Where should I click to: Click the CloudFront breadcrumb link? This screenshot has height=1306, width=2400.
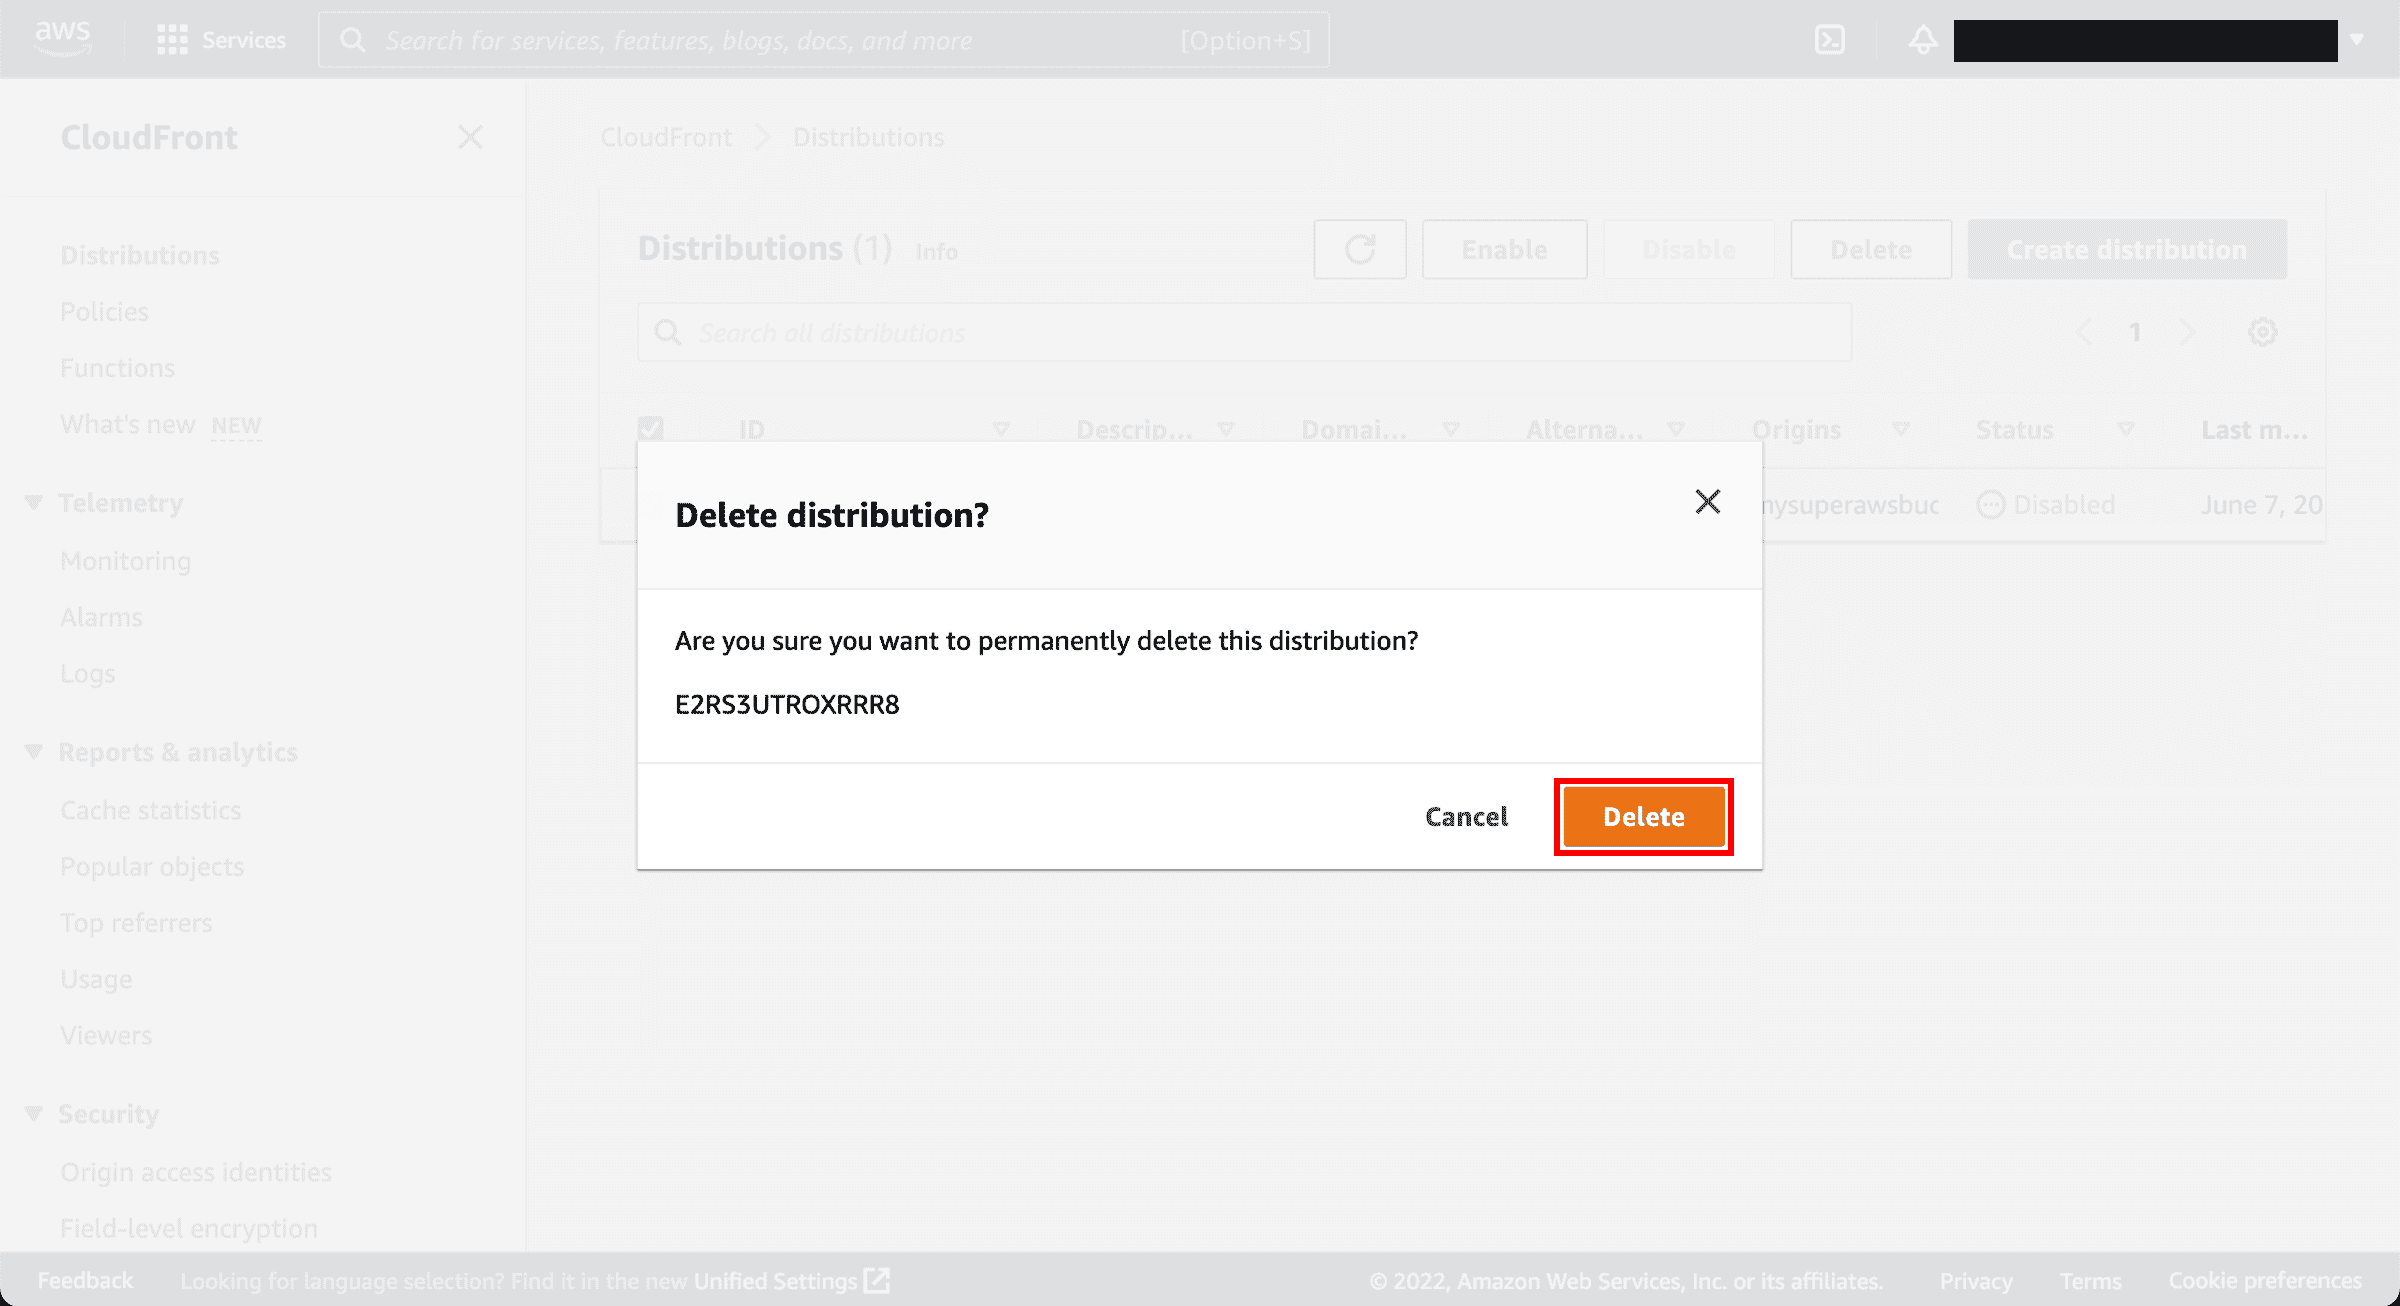(666, 137)
